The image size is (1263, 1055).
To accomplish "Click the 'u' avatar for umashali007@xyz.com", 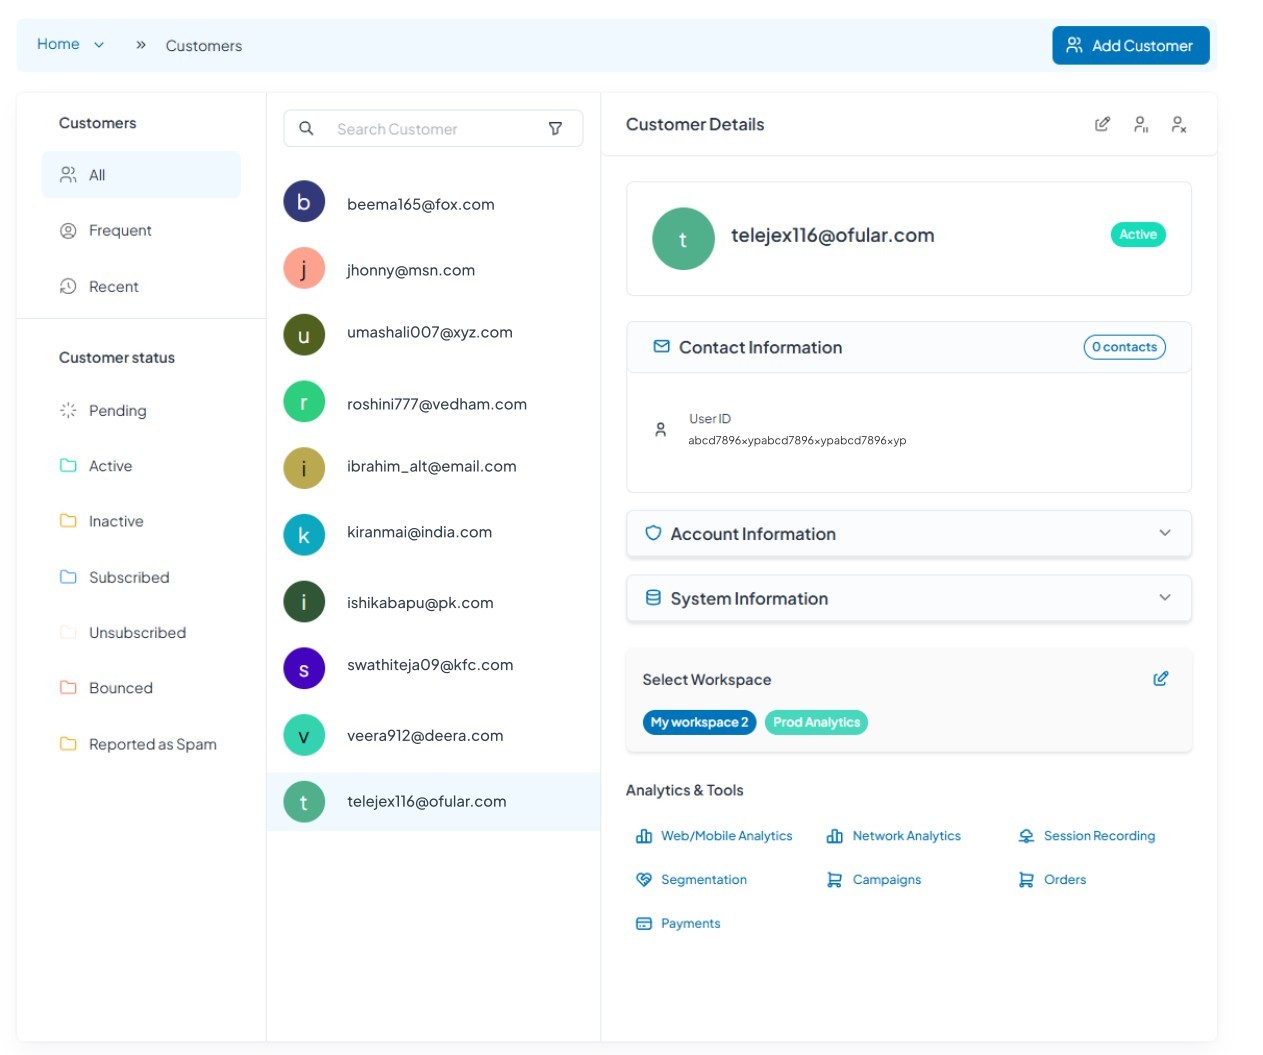I will pos(304,335).
